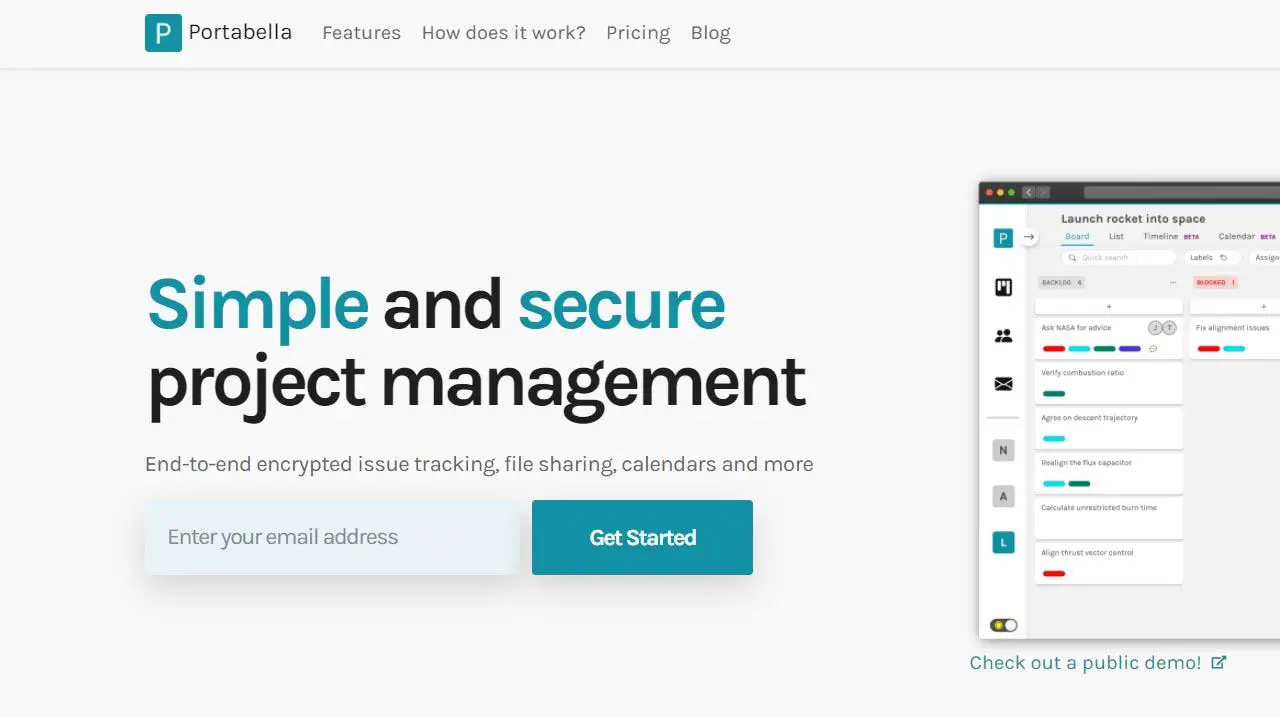Toggle the dark mode switch in sidebar
1280x717 pixels.
tap(1003, 625)
